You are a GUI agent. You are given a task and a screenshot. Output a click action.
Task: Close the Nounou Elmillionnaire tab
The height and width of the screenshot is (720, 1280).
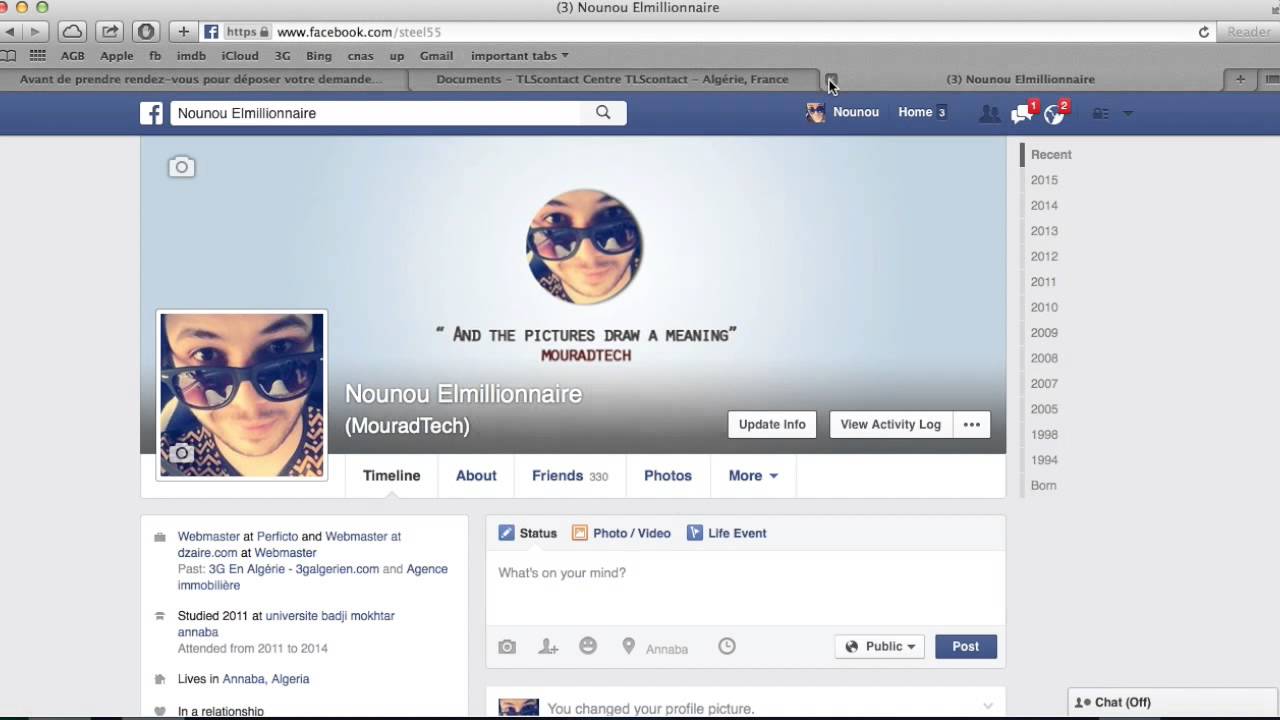[831, 79]
